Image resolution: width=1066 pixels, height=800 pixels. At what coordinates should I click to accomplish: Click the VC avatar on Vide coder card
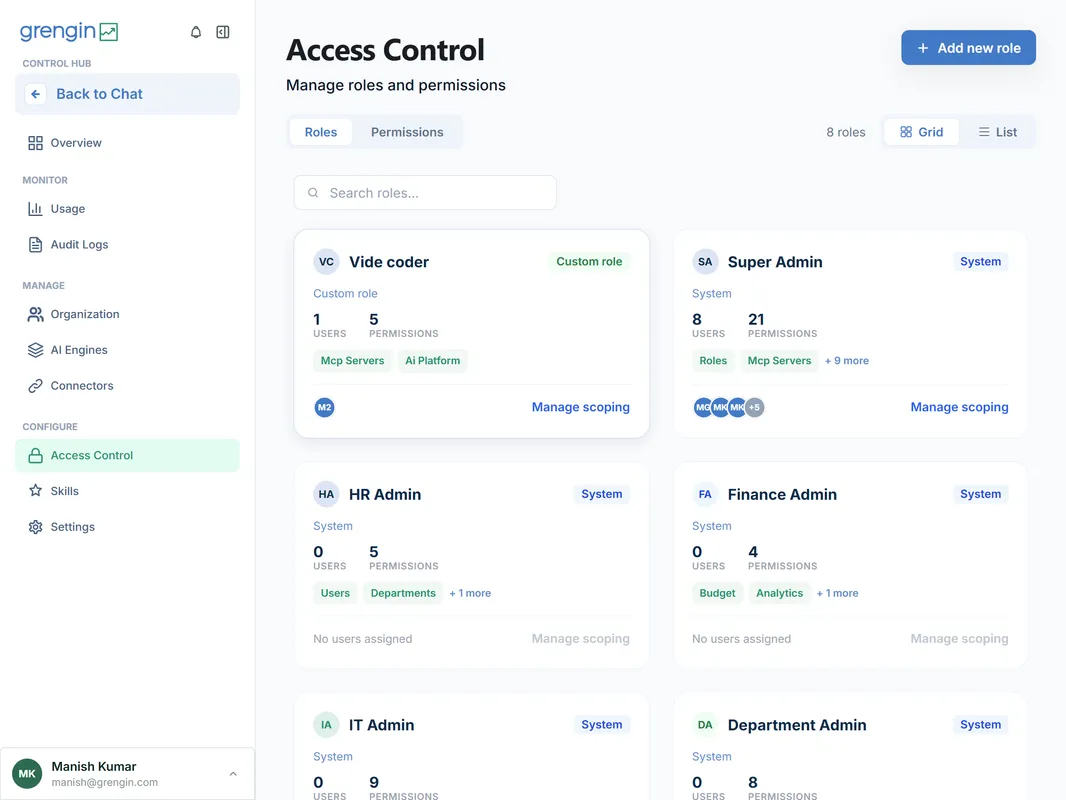[x=326, y=262]
